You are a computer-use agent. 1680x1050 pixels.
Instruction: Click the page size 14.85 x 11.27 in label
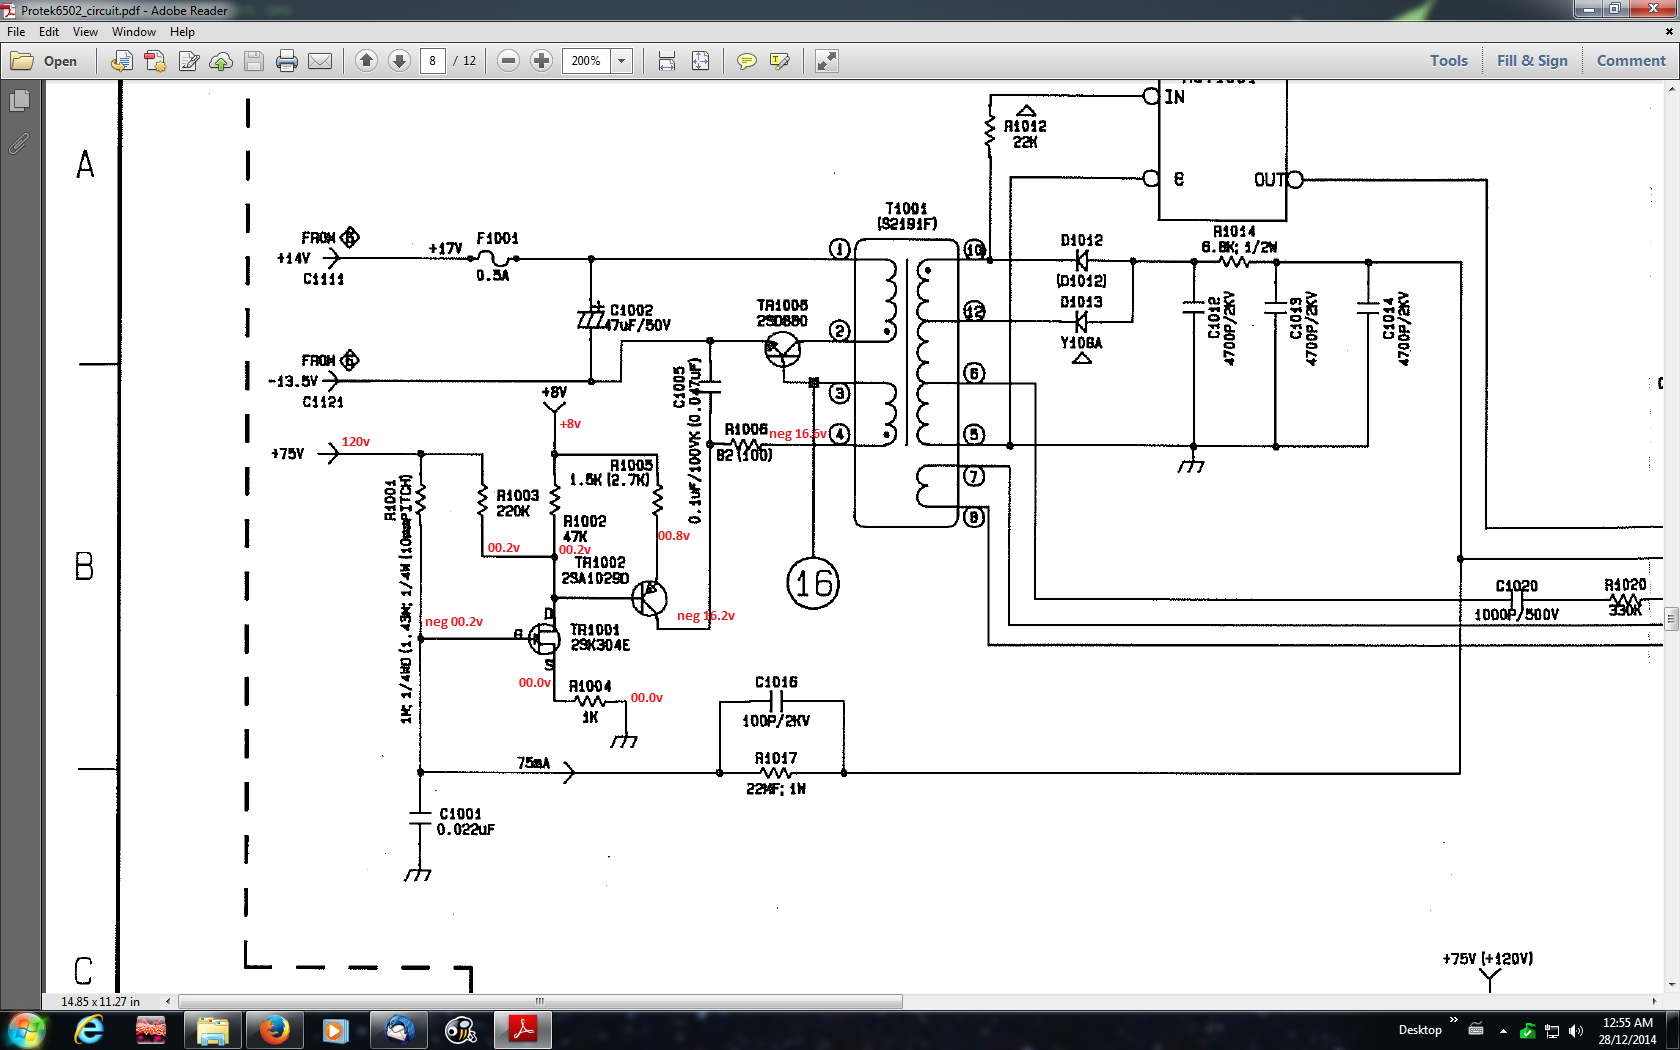click(x=100, y=1001)
